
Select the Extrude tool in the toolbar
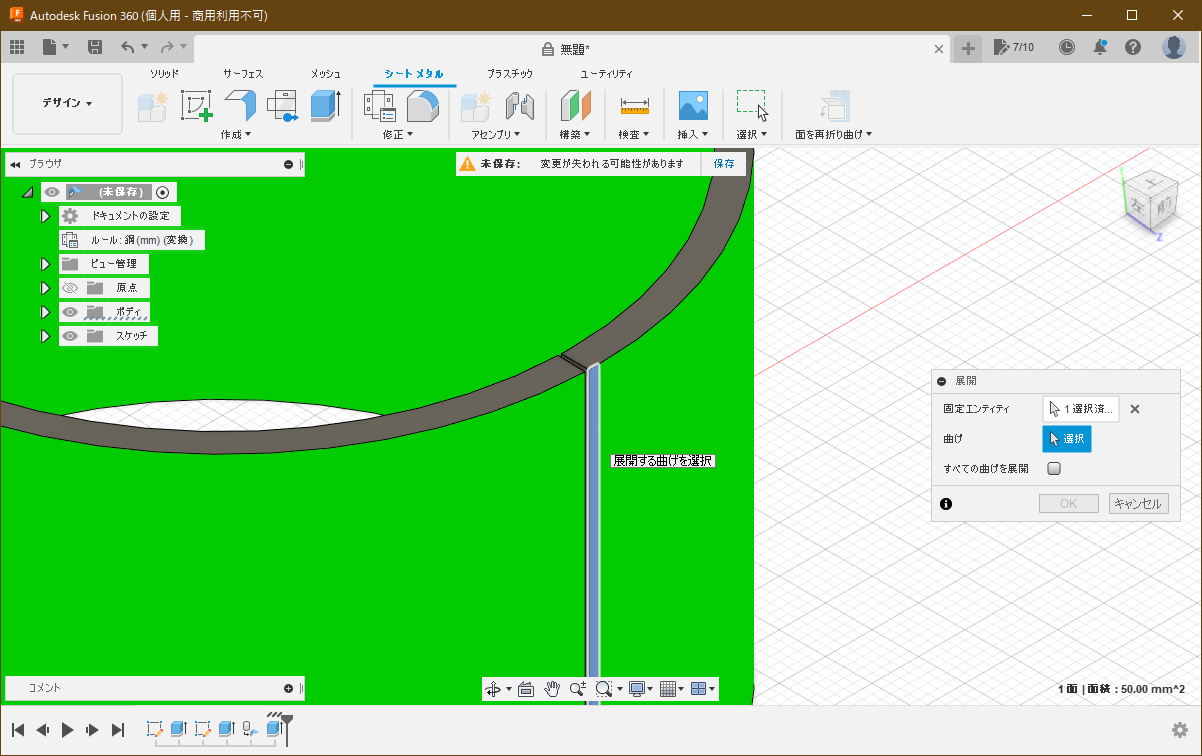tap(326, 106)
